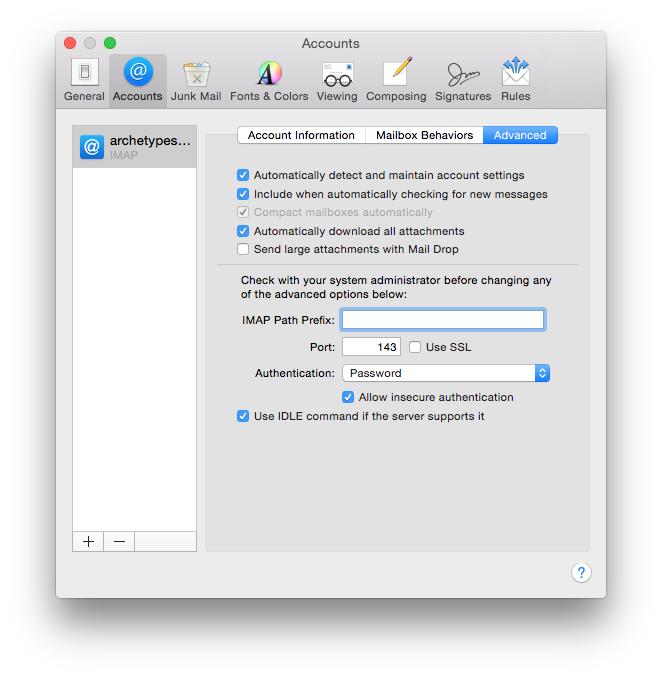The height and width of the screenshot is (678, 662).
Task: Add a new account with plus button
Action: coord(88,541)
